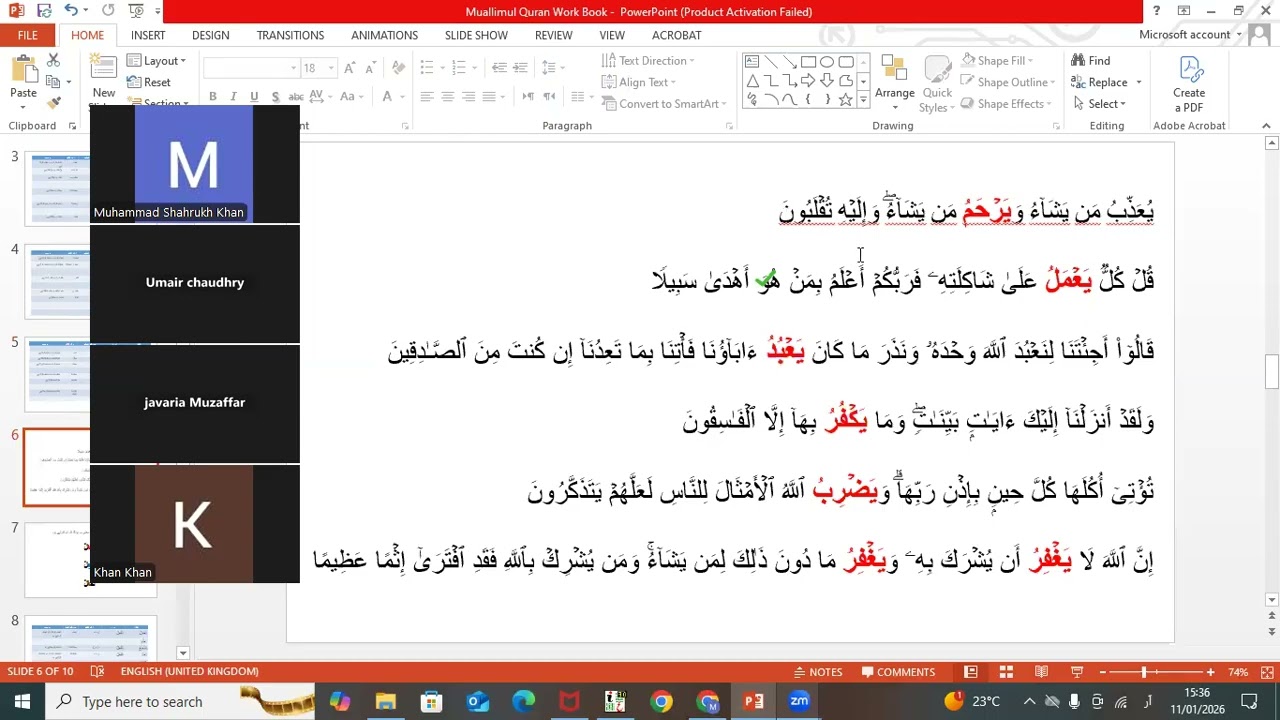Screen dimensions: 1280x720
Task: Toggle bullet list formatting
Action: pos(427,68)
